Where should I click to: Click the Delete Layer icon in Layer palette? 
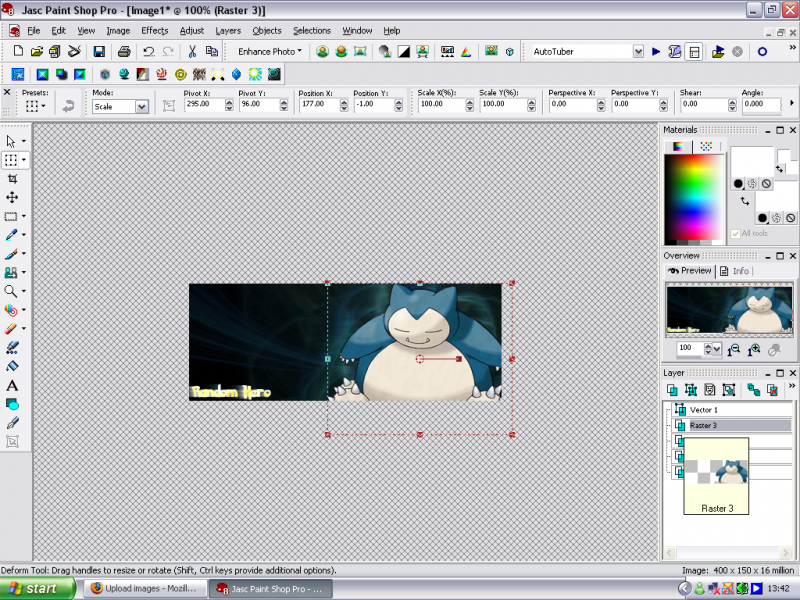click(x=772, y=390)
